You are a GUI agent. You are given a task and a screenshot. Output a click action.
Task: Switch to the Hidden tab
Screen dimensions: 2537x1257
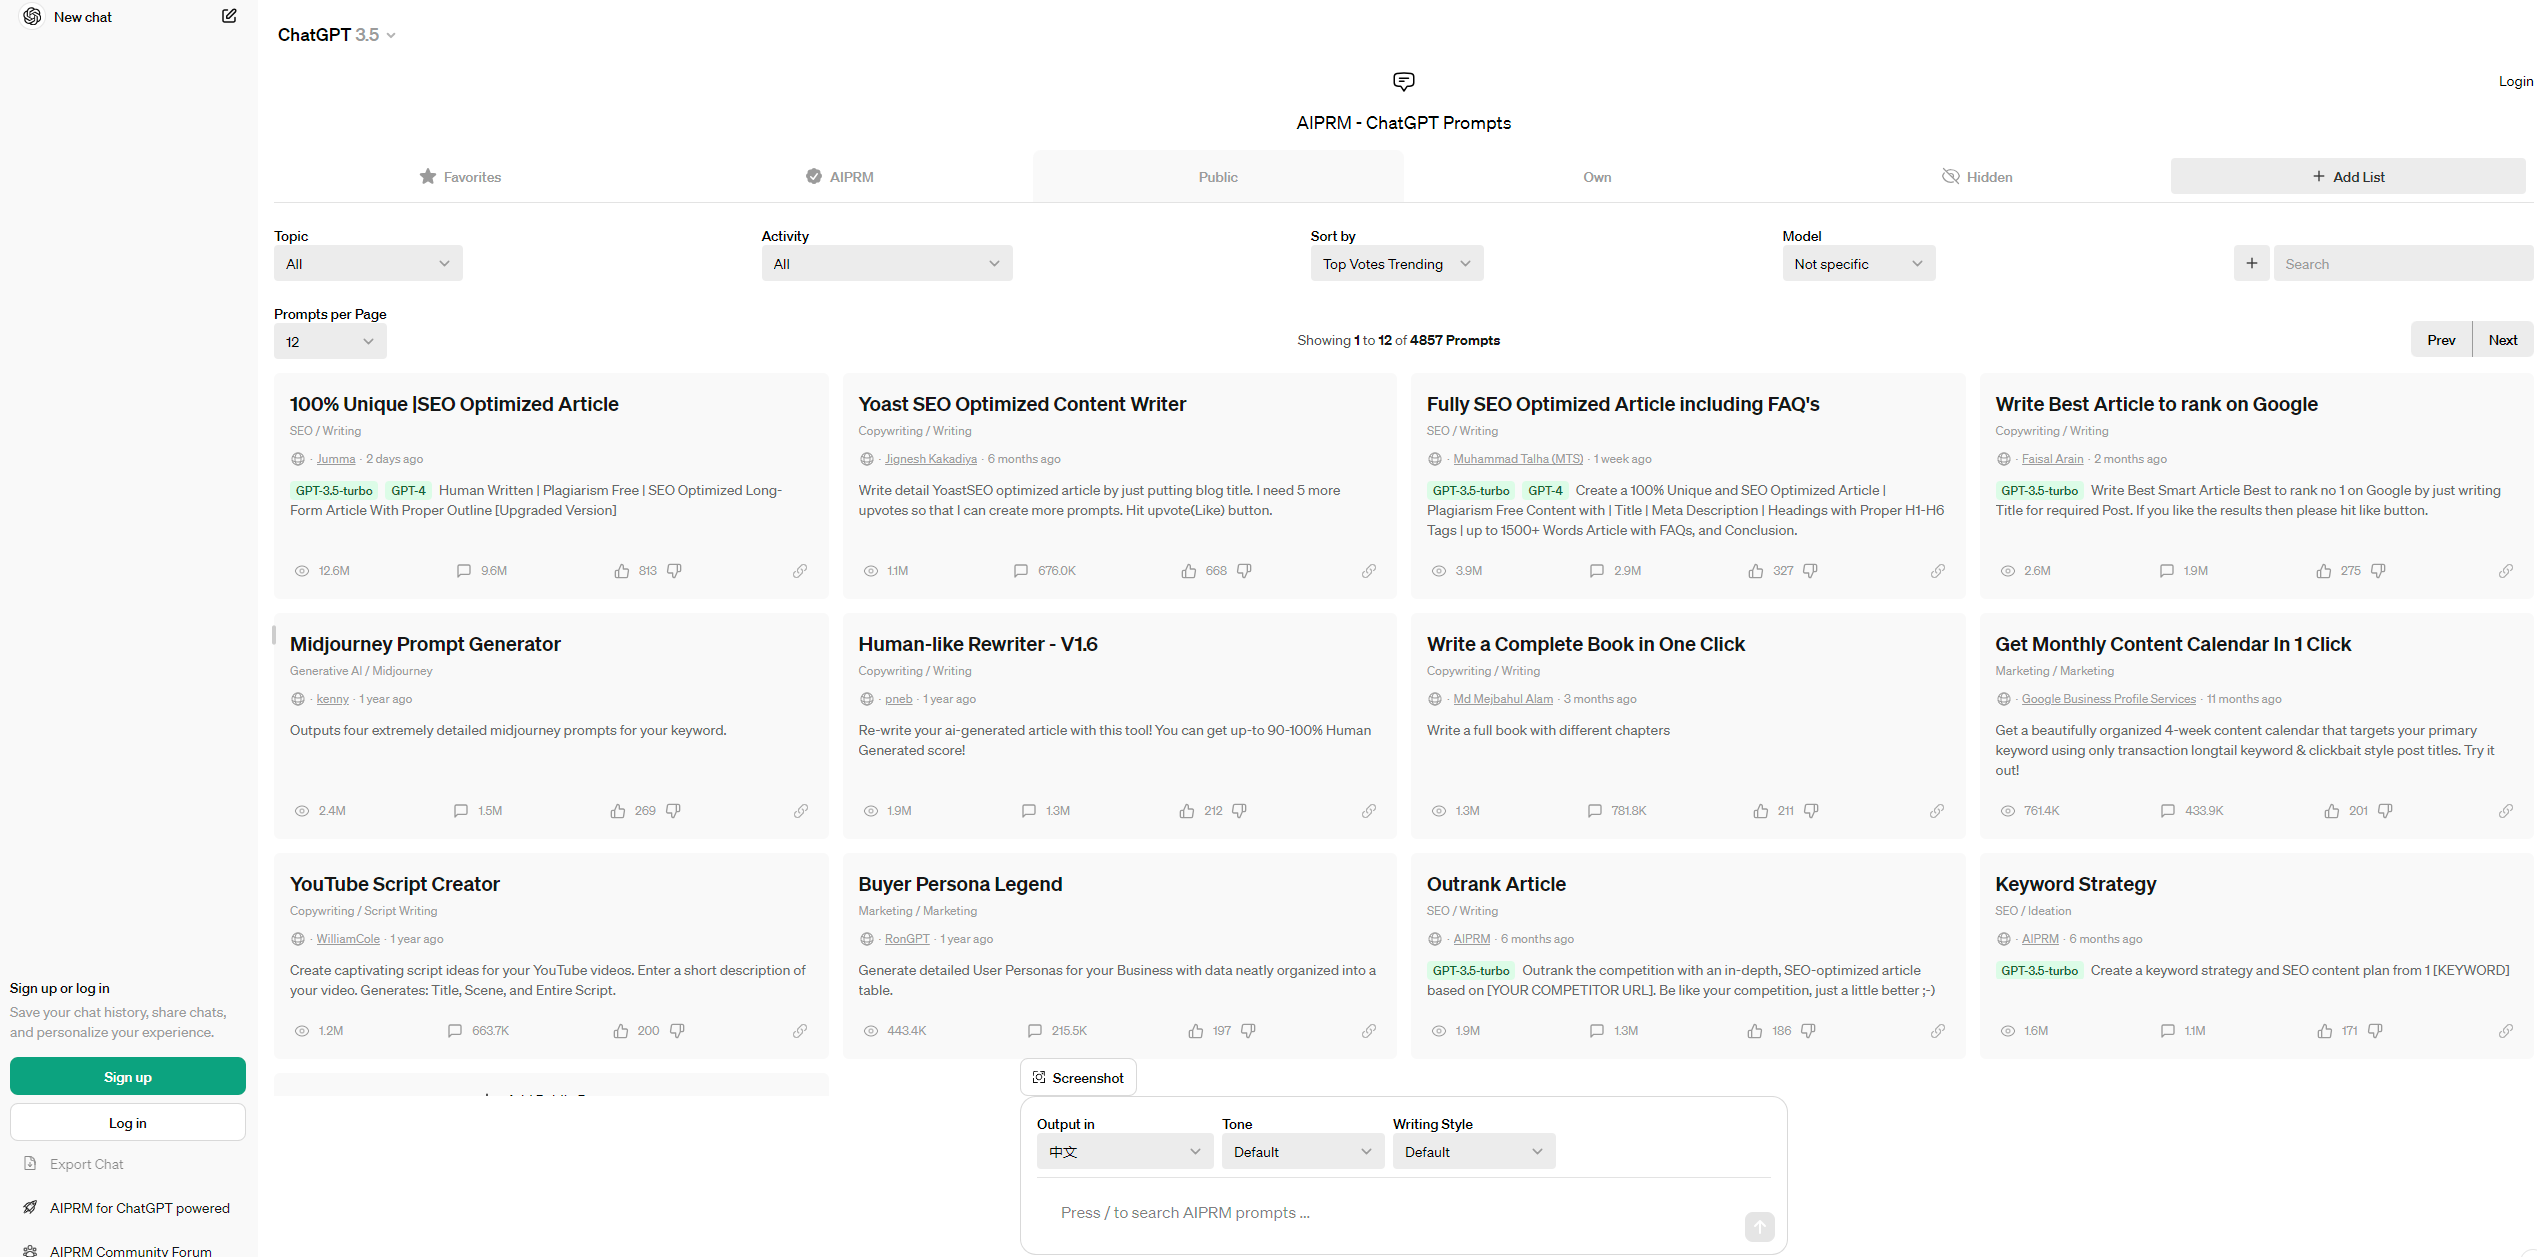click(1977, 177)
